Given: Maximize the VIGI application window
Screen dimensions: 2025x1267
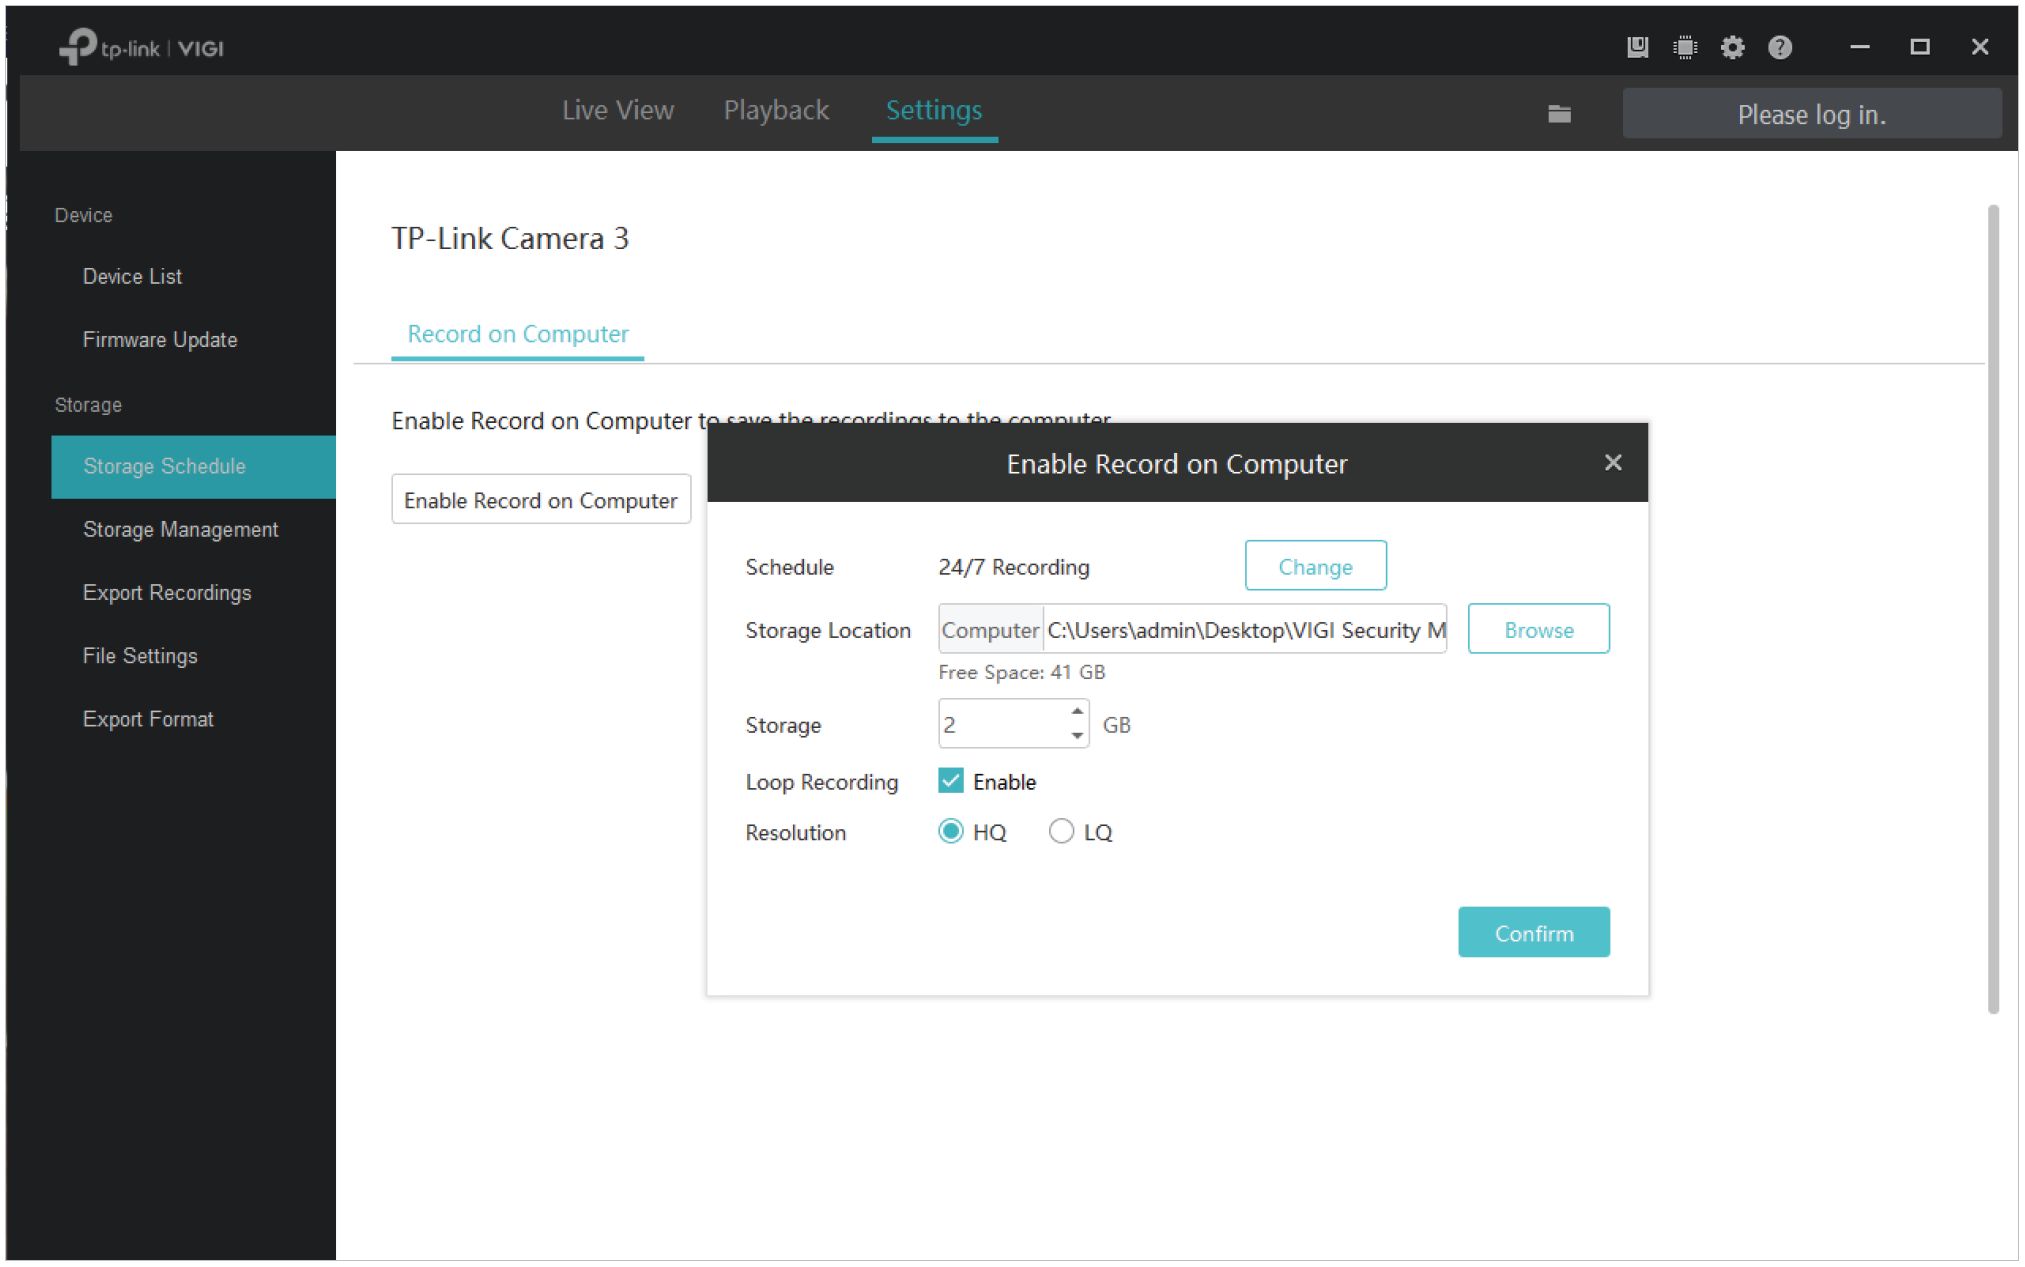Looking at the screenshot, I should (1919, 47).
